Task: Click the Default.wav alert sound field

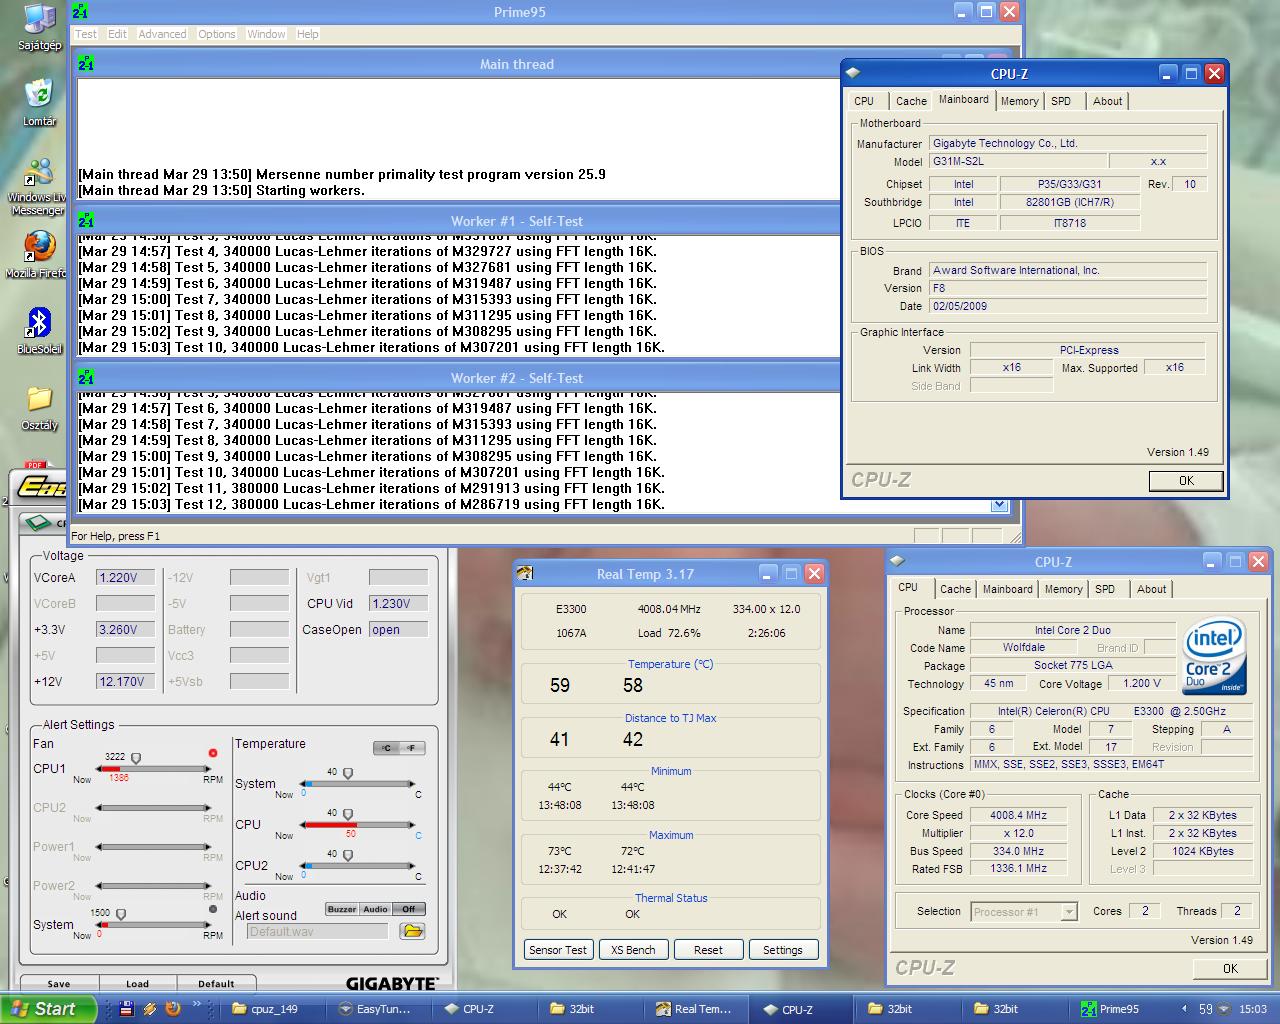Action: click(318, 931)
